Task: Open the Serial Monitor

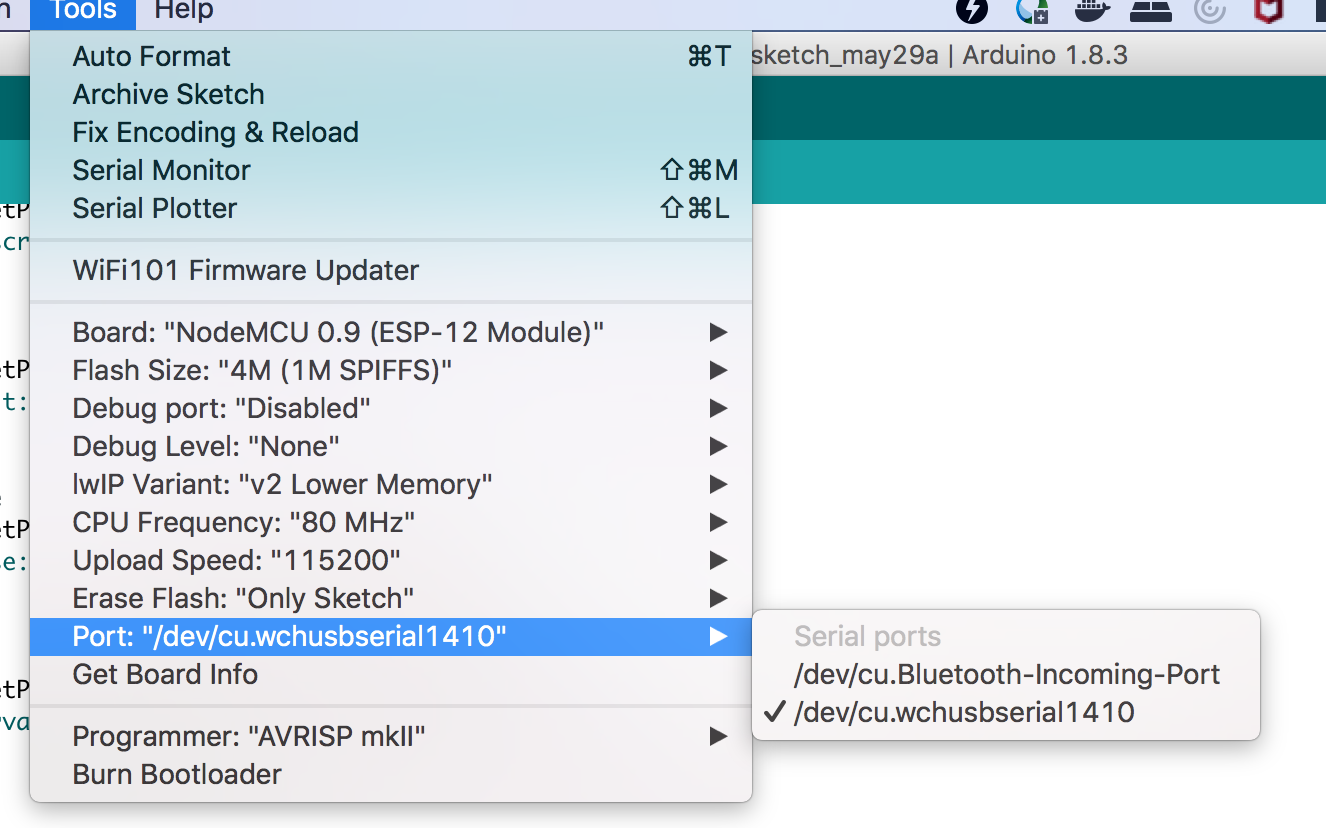Action: pos(391,171)
